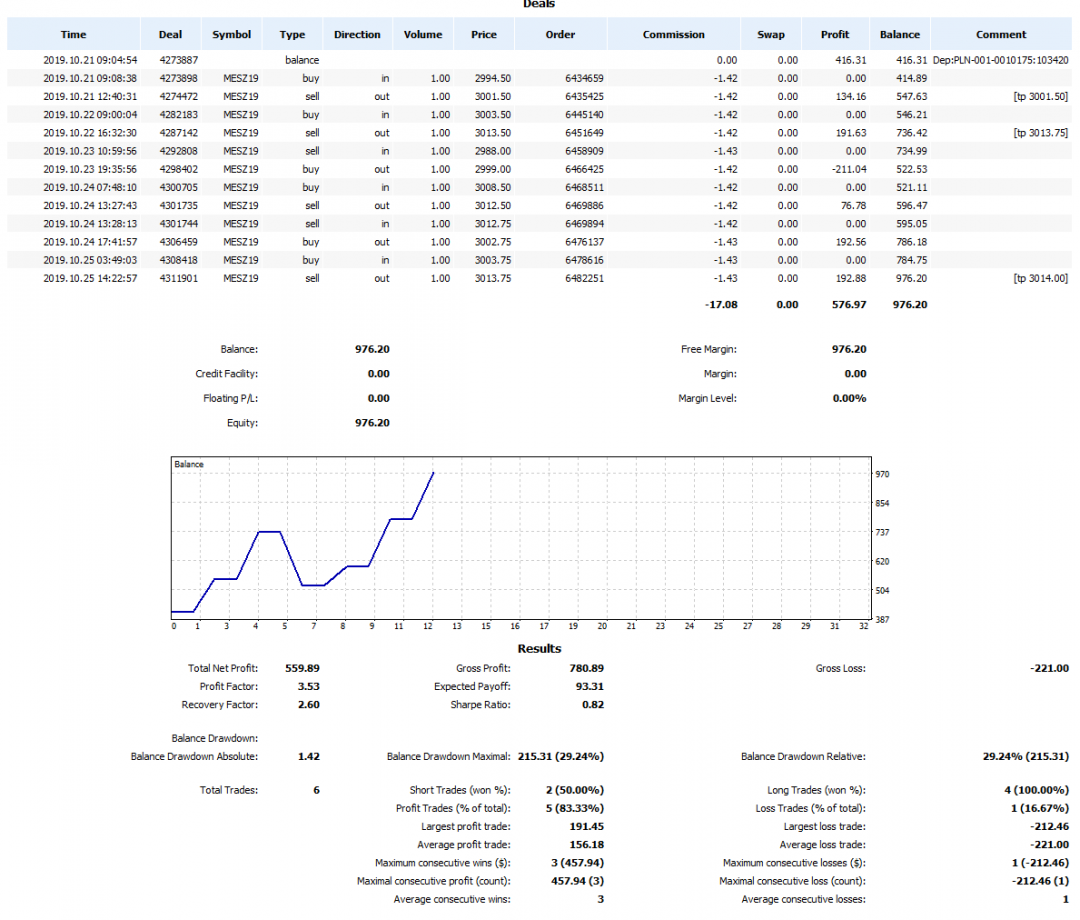Click the Gross Loss value -221.00
The height and width of the screenshot is (920, 1080).
1048,668
